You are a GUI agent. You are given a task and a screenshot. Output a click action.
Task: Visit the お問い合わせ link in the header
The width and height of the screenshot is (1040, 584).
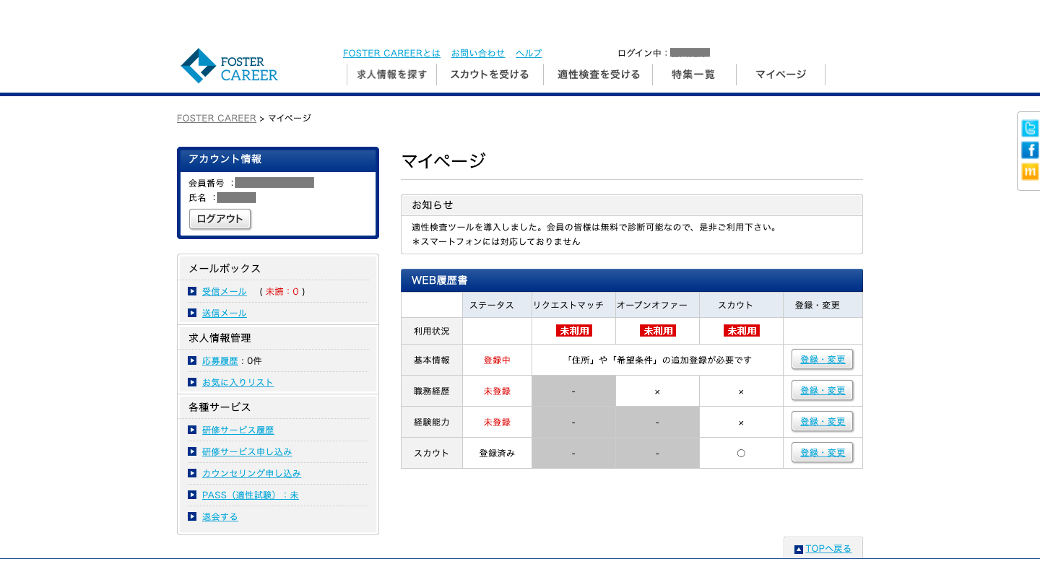[477, 53]
